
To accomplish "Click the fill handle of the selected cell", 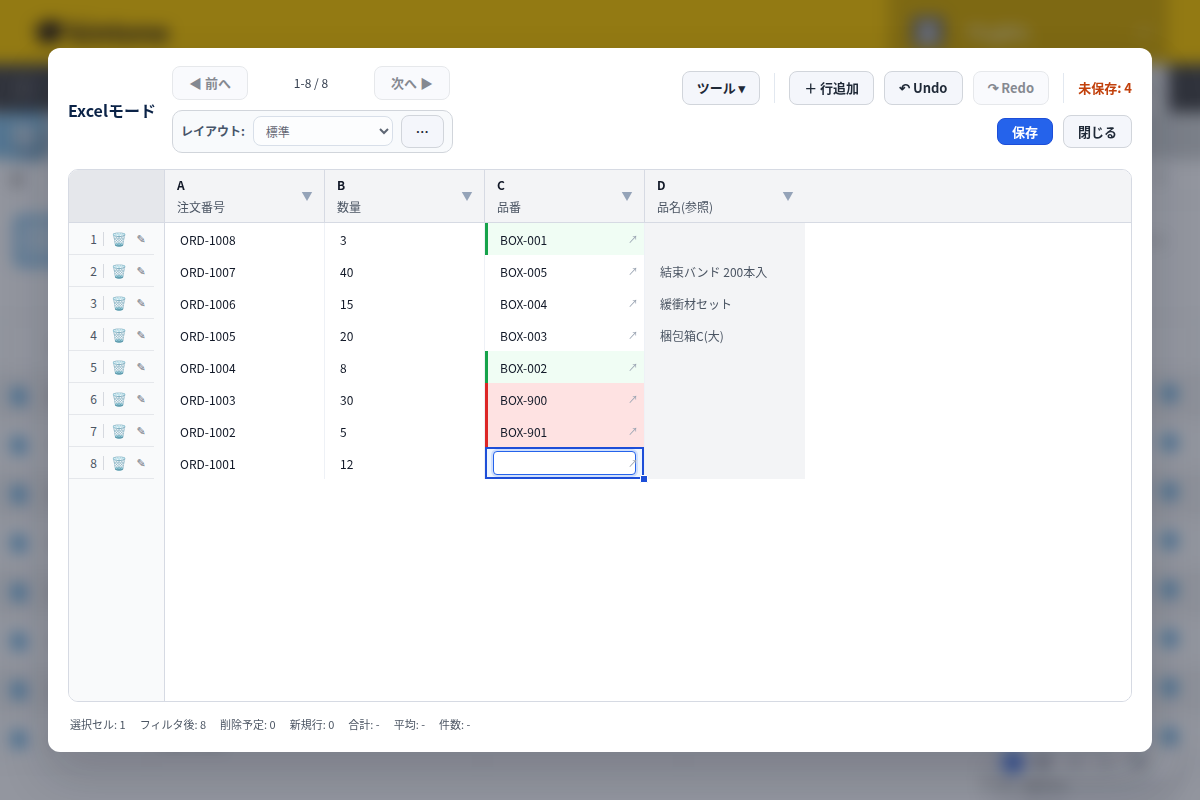I will tap(644, 479).
